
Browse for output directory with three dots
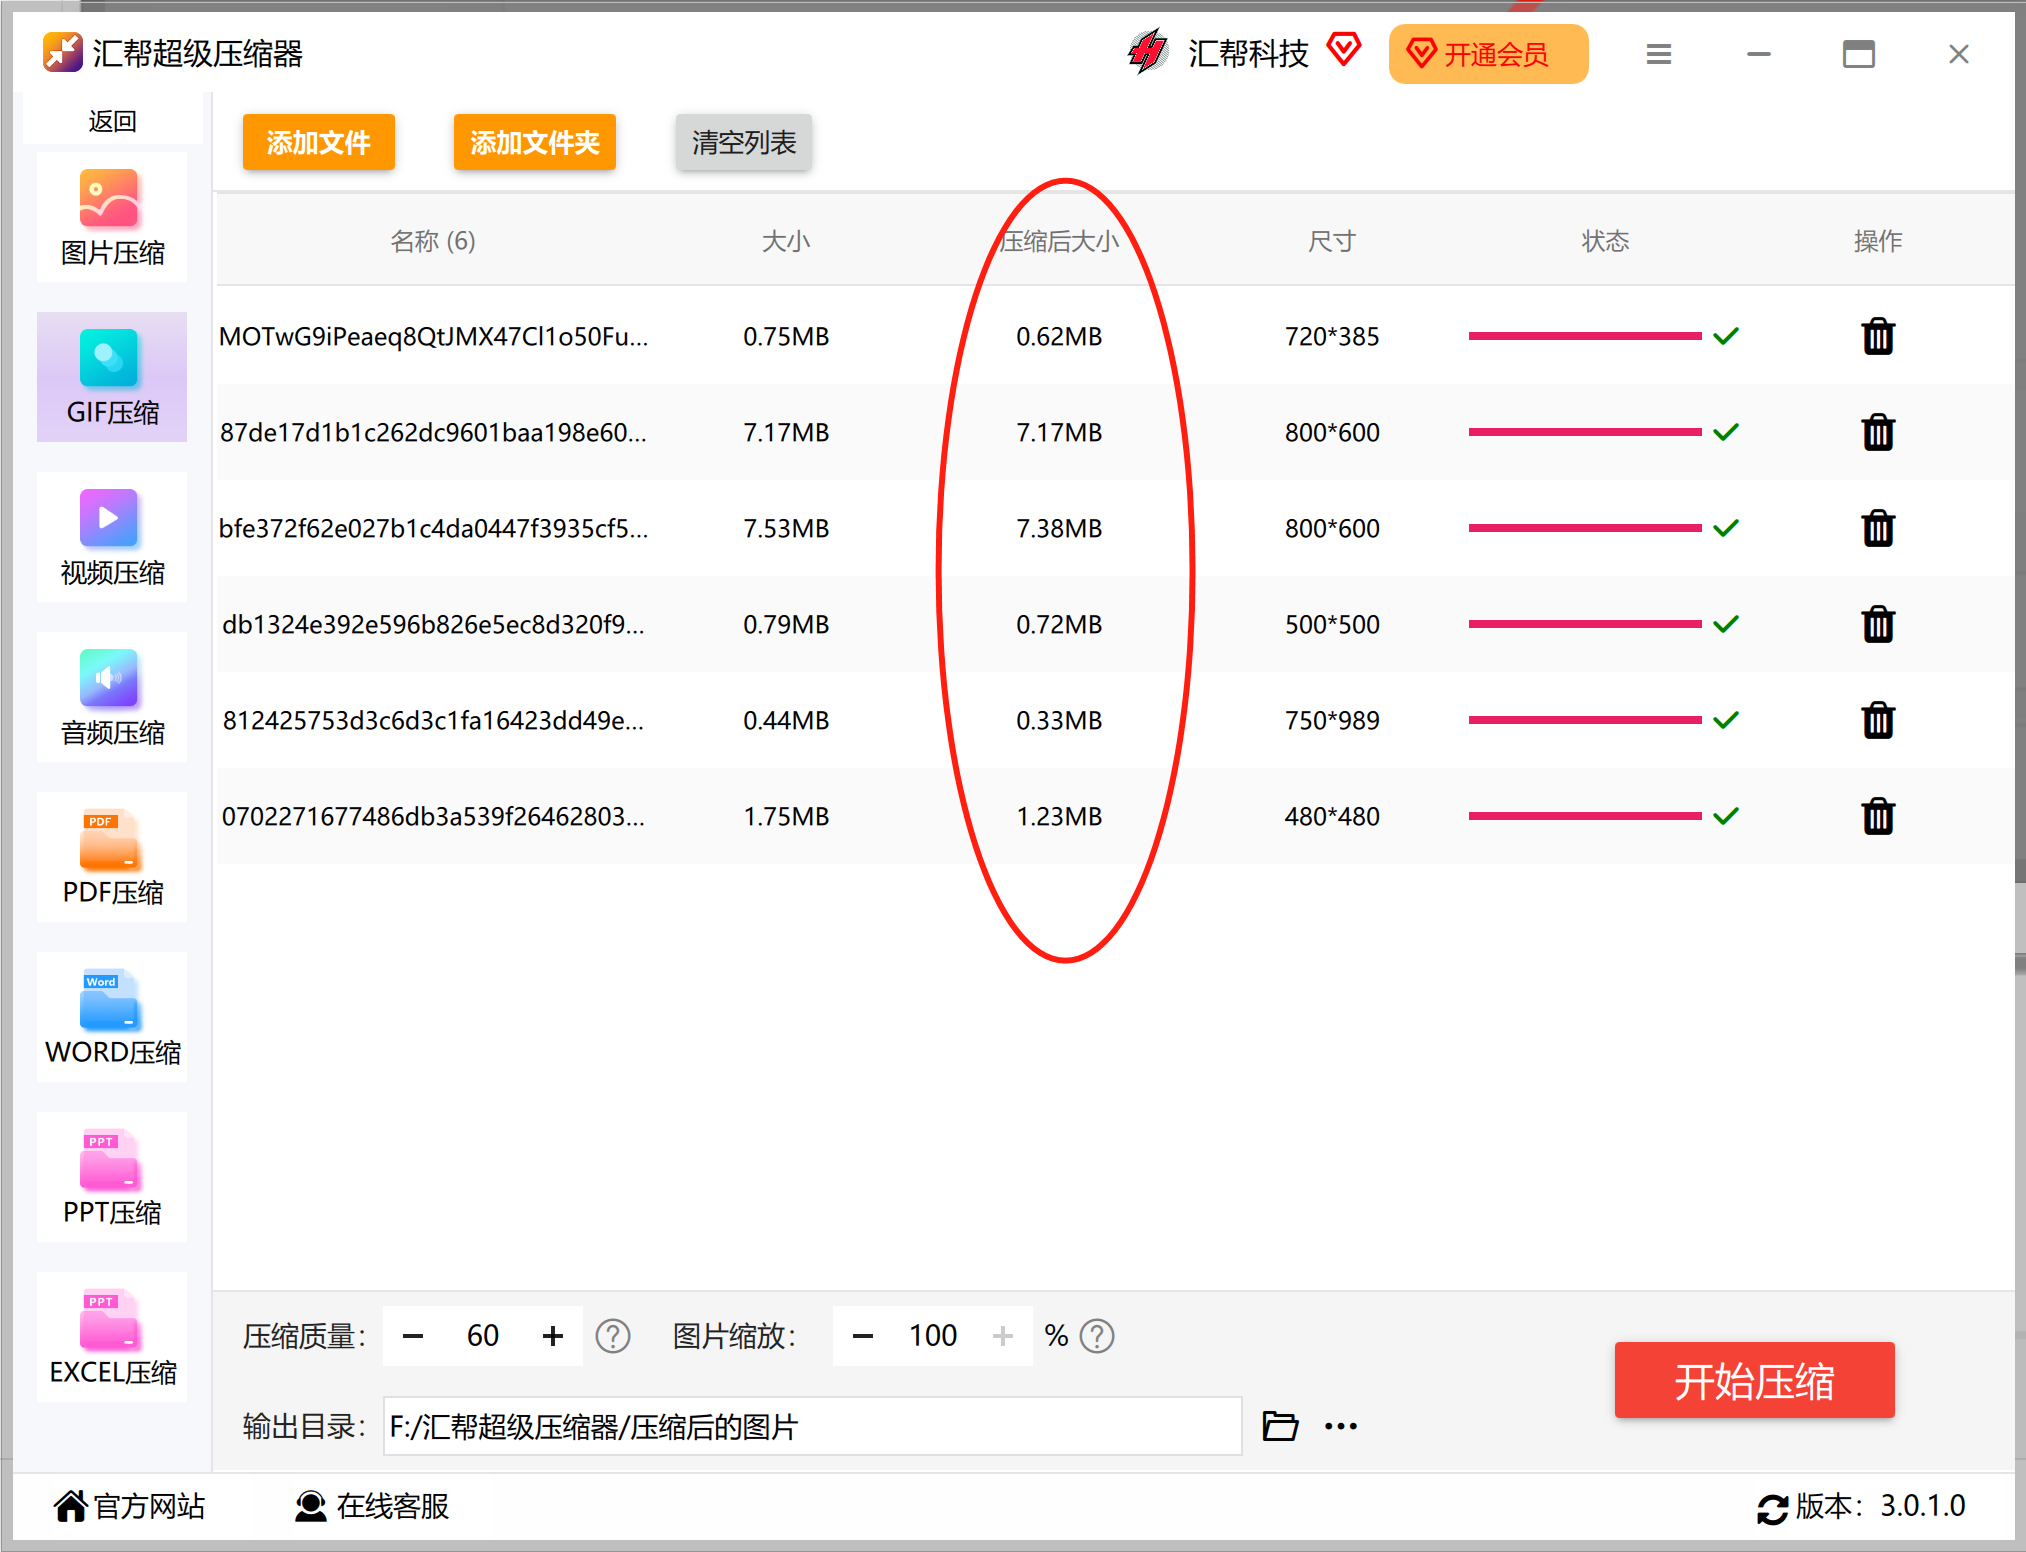pyautogui.click(x=1341, y=1426)
